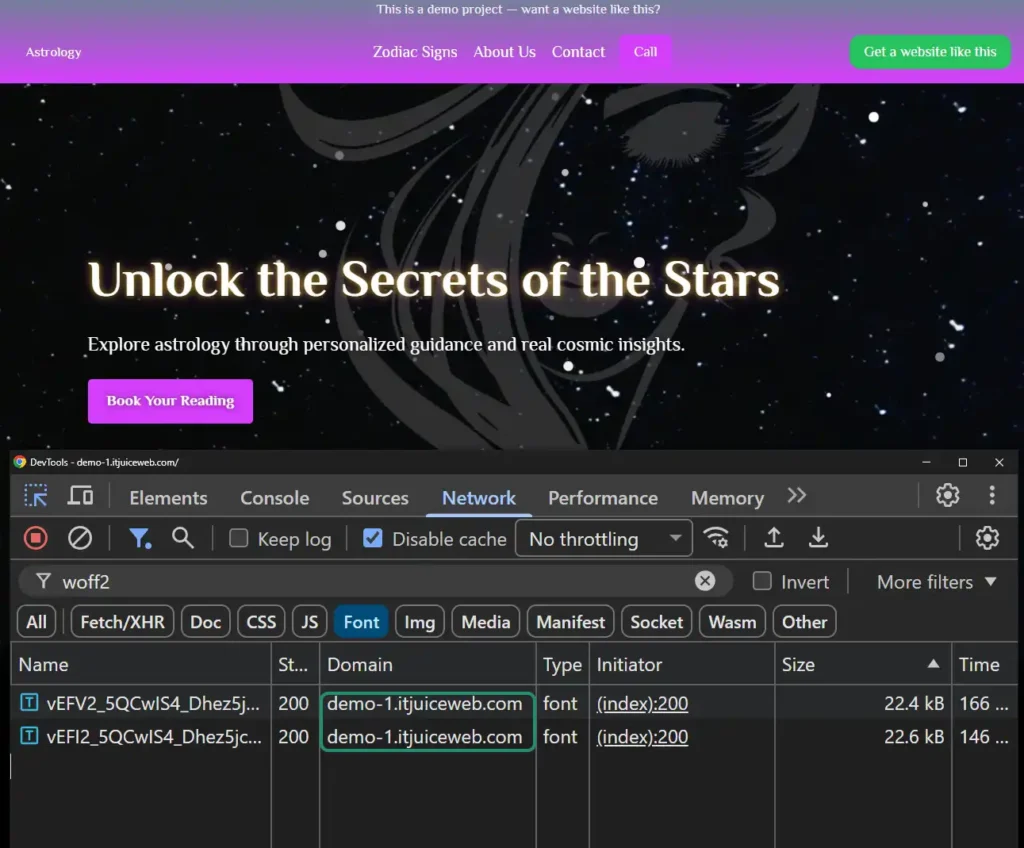Image resolution: width=1024 pixels, height=848 pixels.
Task: Open Network panel settings gear
Action: pyautogui.click(x=987, y=538)
